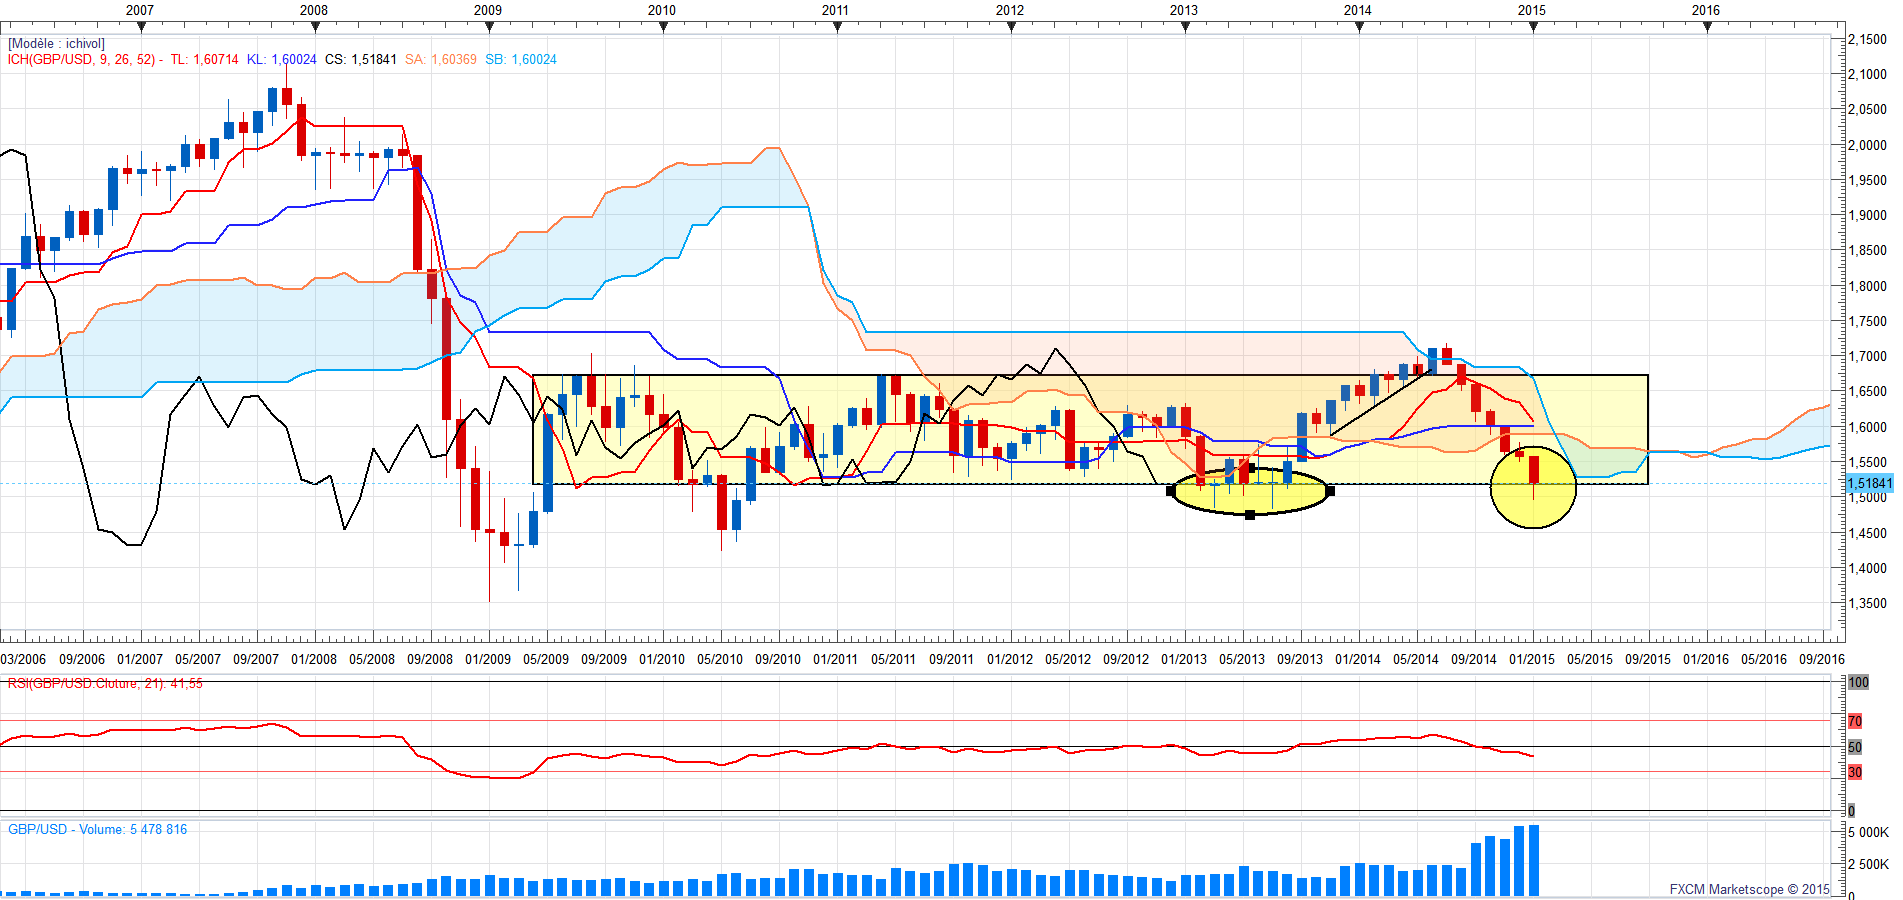Click the light-blue "SB: 1,60024" Senkou value
The image size is (1903, 900).
(x=521, y=60)
